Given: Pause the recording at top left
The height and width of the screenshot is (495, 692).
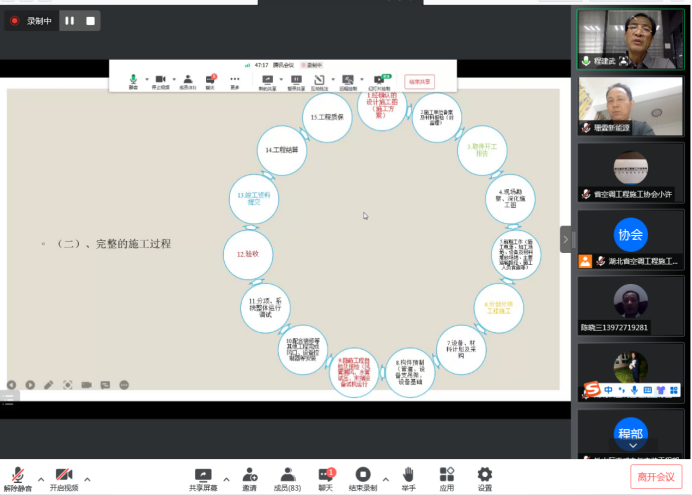Looking at the screenshot, I should coord(70,21).
